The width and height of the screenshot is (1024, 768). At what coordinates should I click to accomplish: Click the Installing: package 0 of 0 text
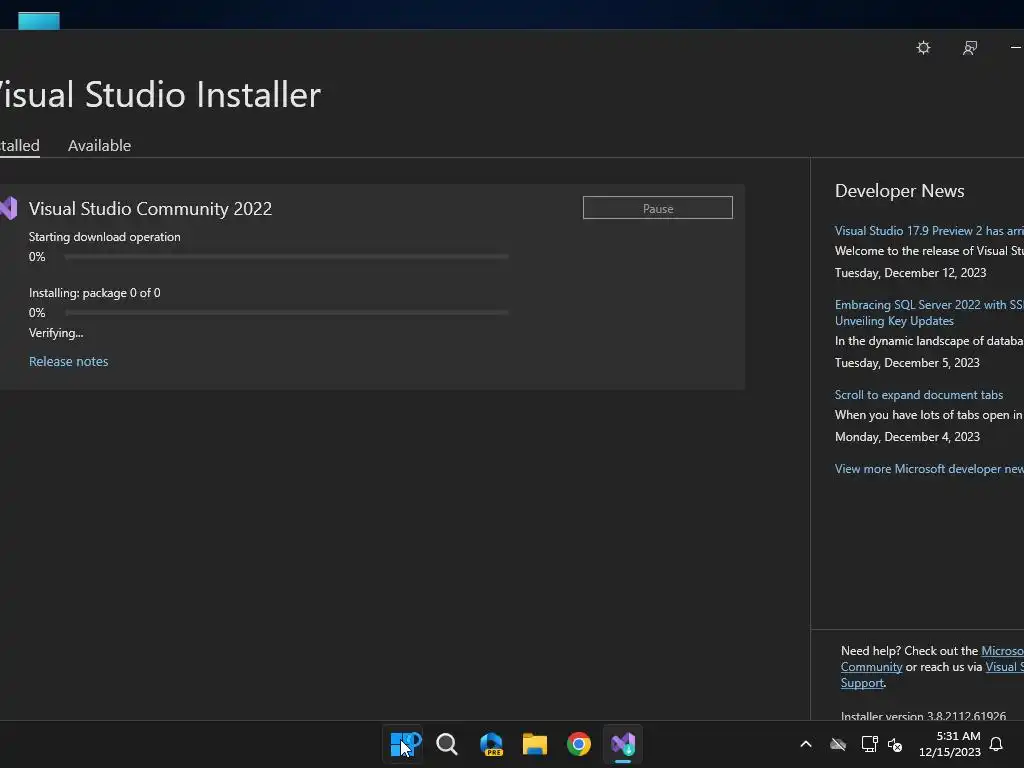[95, 293]
